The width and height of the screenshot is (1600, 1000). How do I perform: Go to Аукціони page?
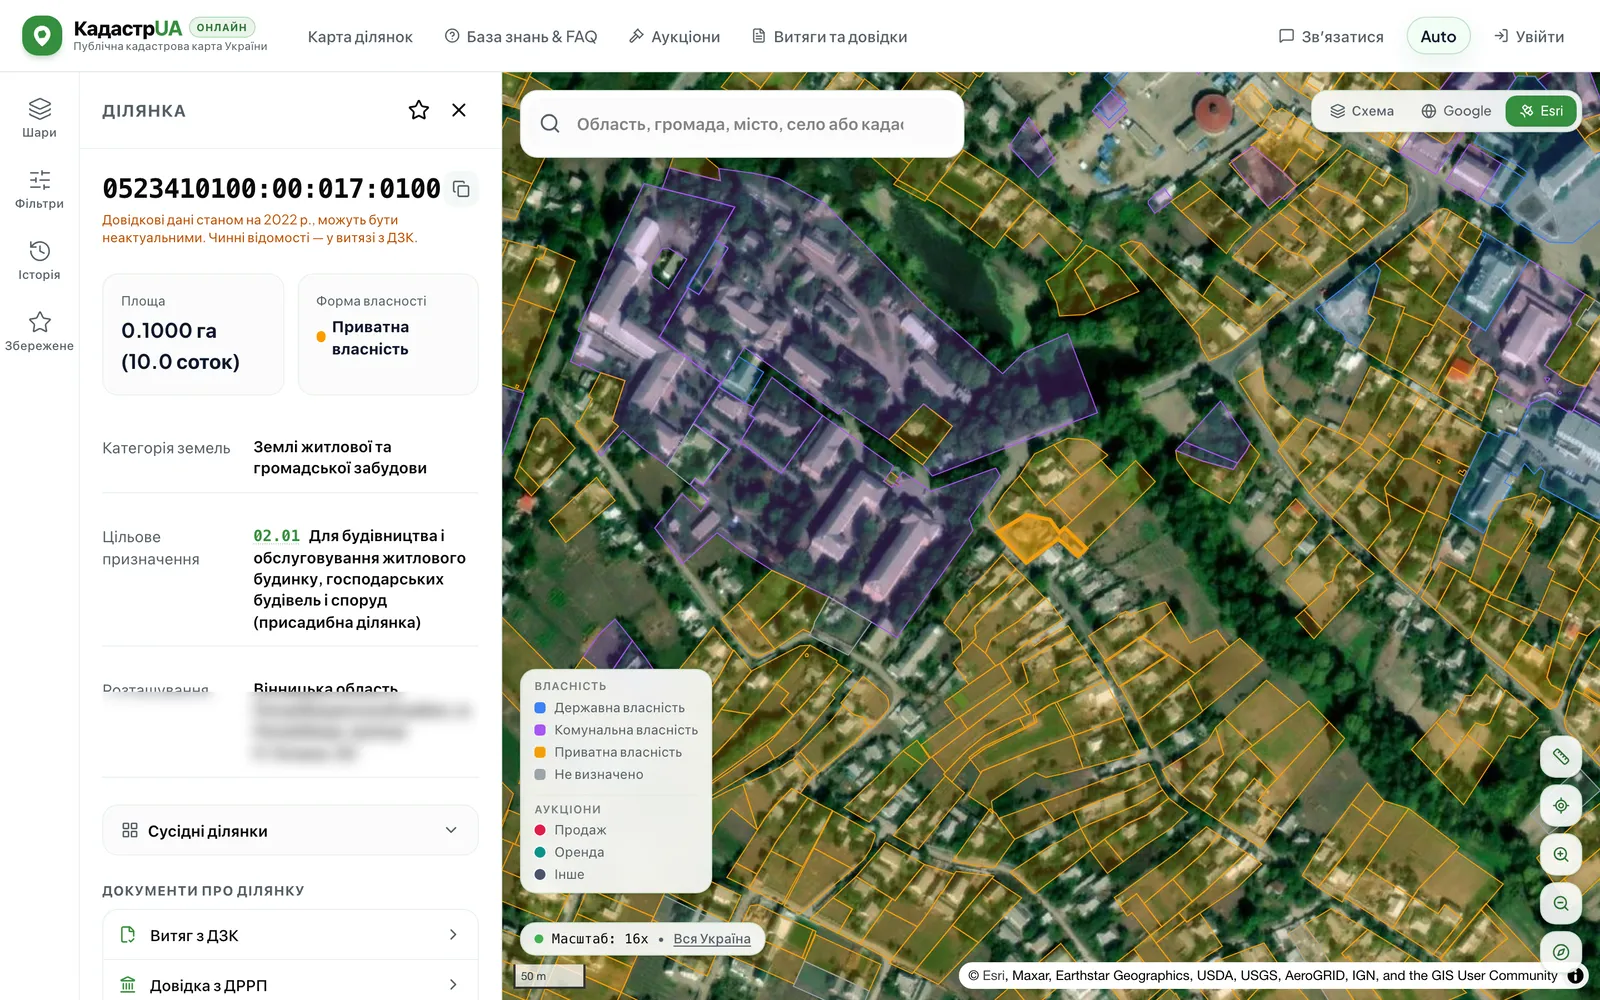click(x=674, y=37)
